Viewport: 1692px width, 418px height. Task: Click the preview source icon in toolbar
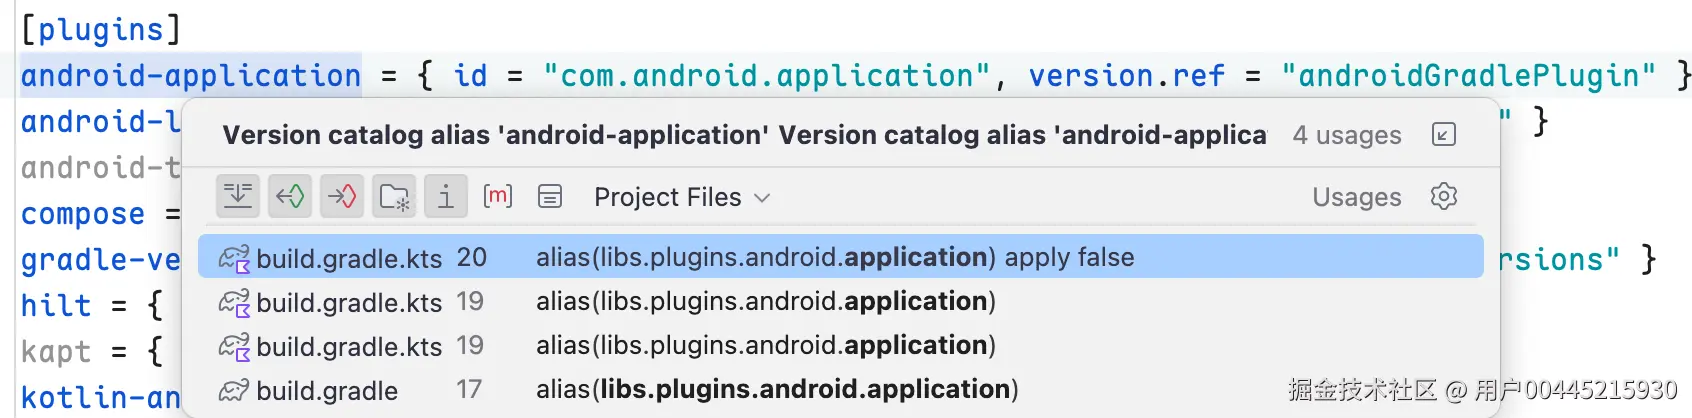click(550, 196)
